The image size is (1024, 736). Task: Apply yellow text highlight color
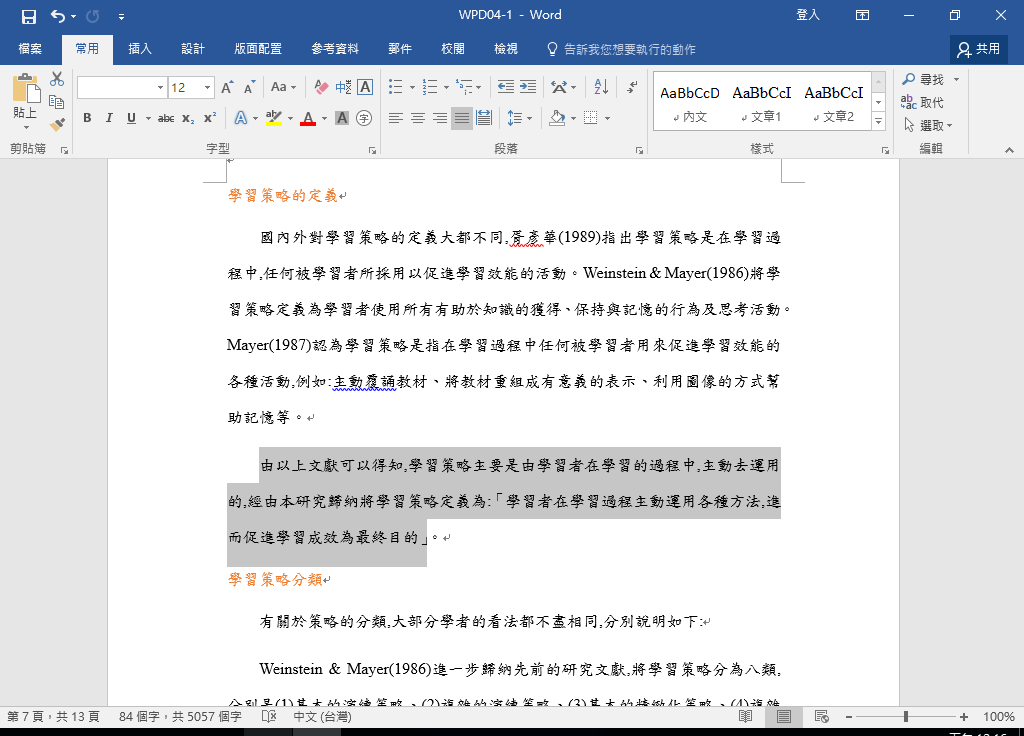274,118
